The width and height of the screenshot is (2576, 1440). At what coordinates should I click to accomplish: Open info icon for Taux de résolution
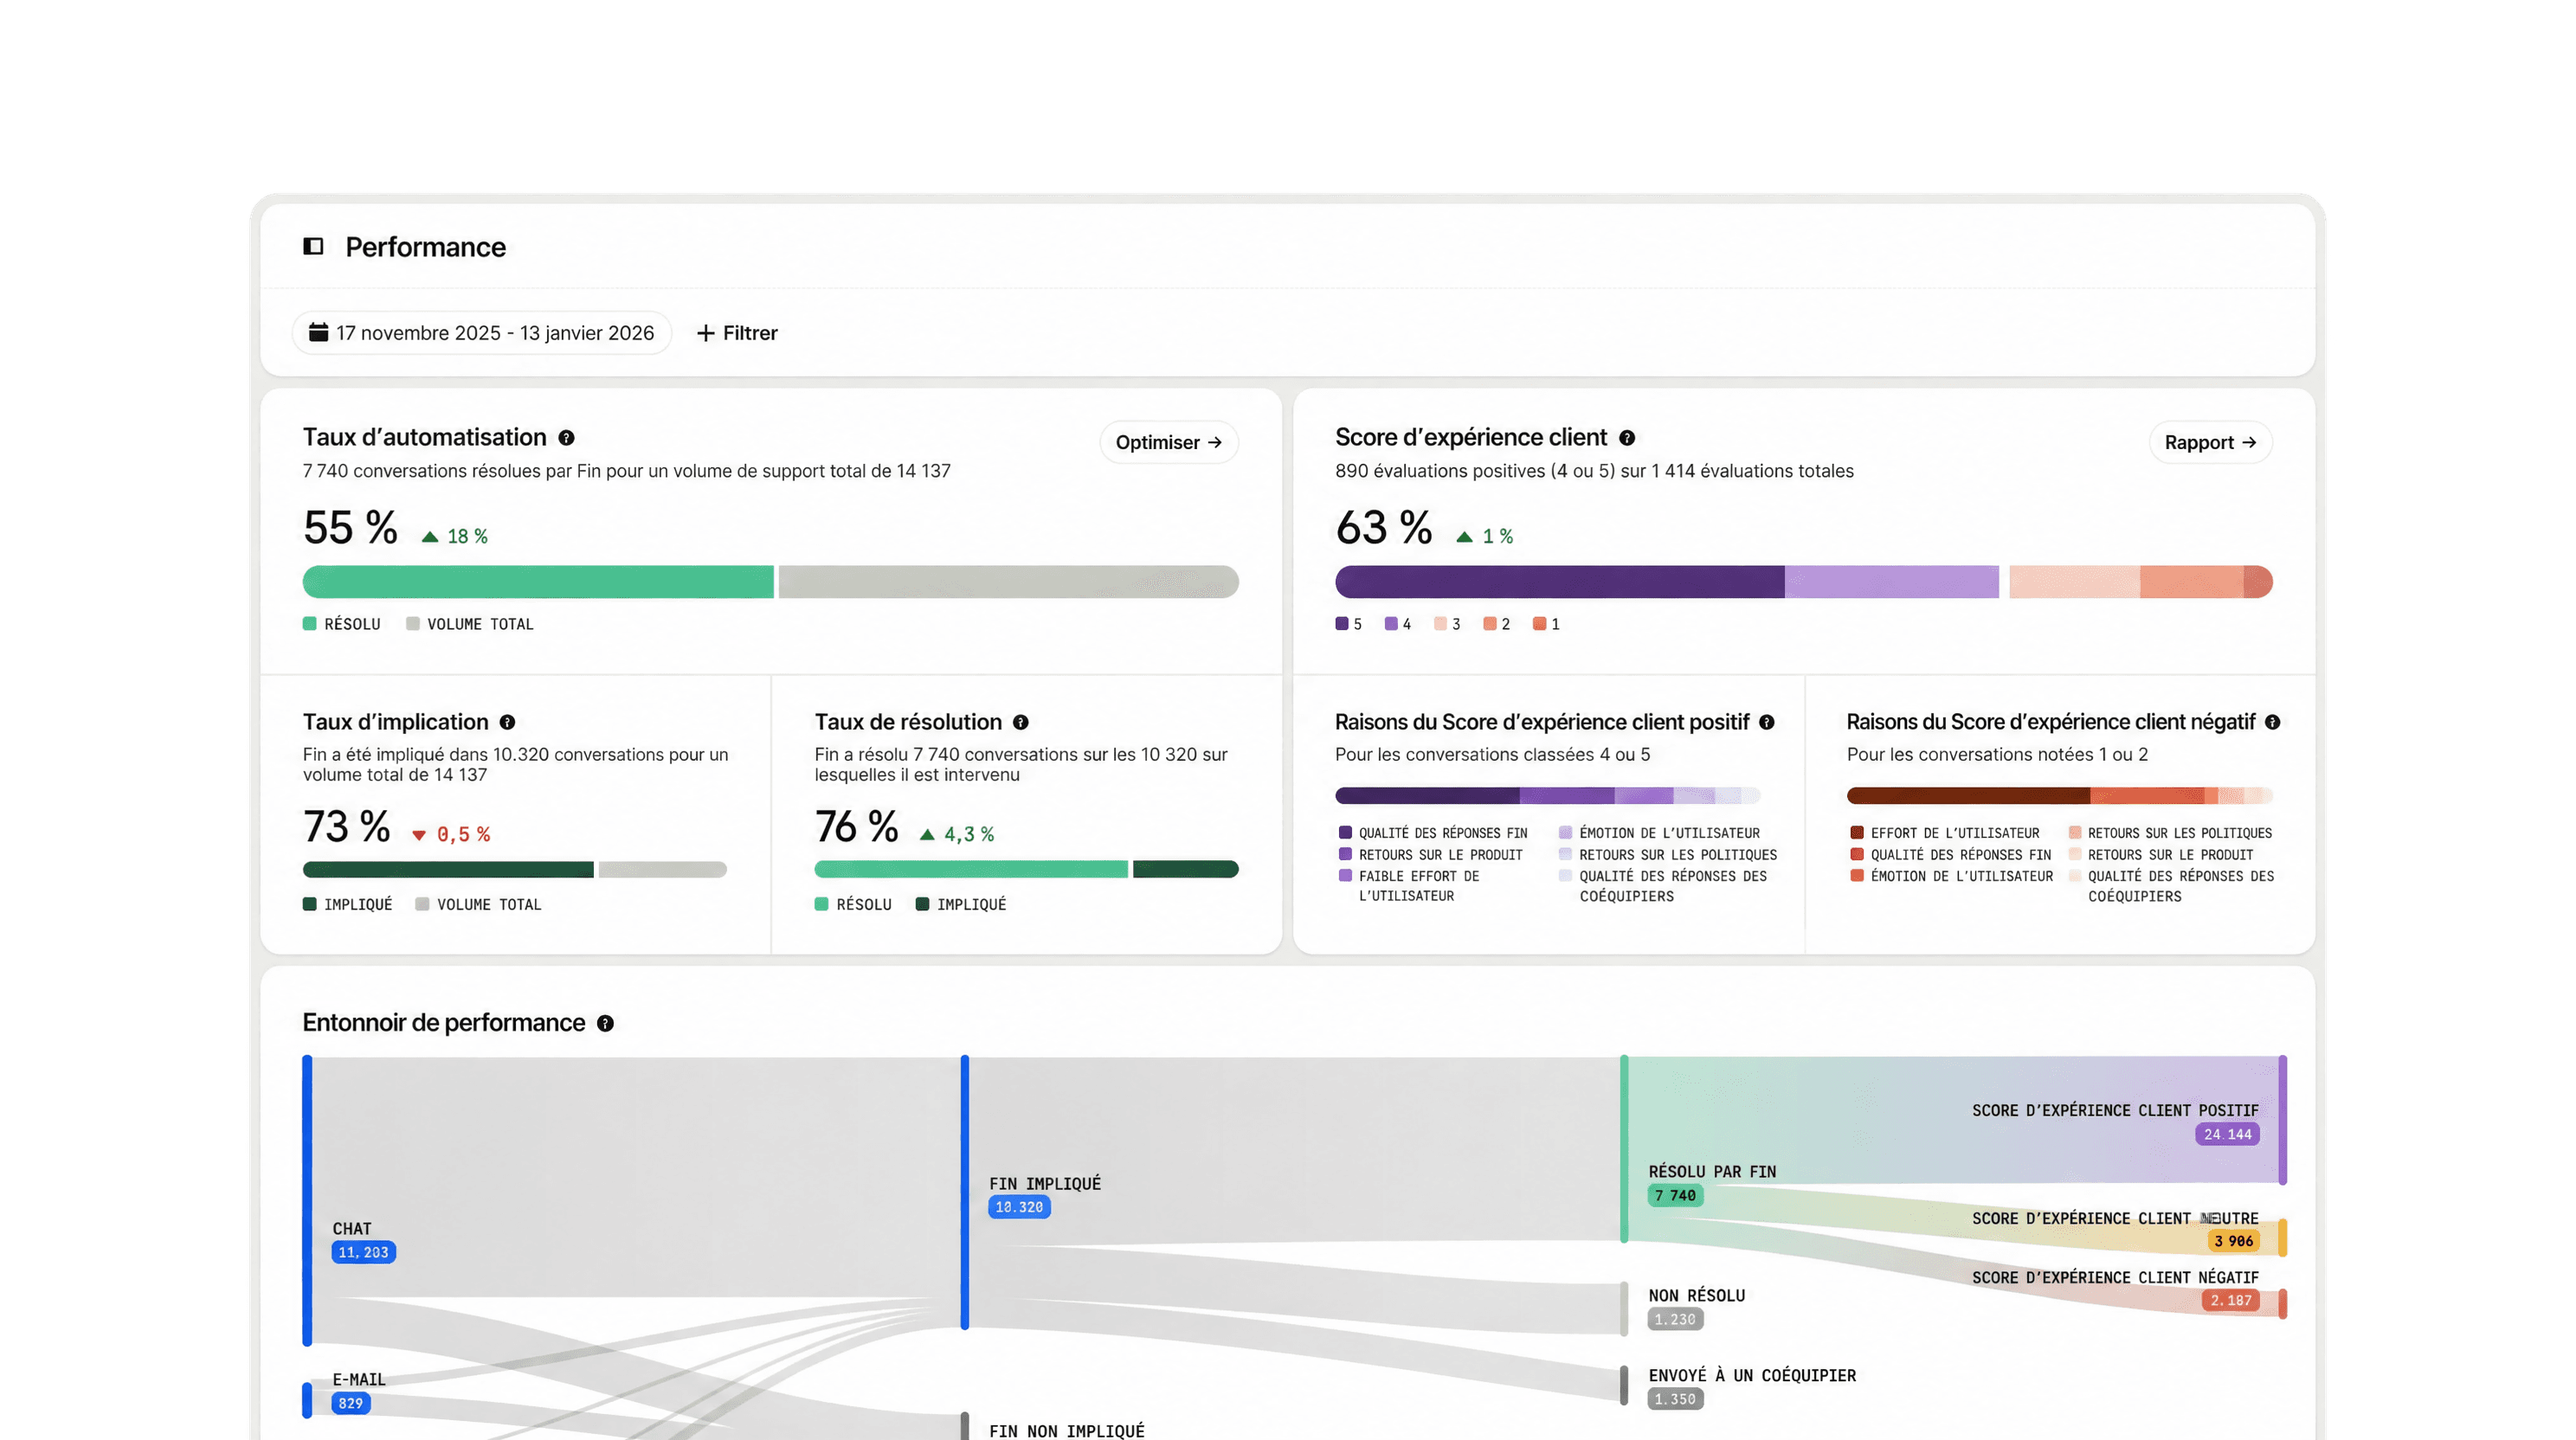pyautogui.click(x=1020, y=722)
